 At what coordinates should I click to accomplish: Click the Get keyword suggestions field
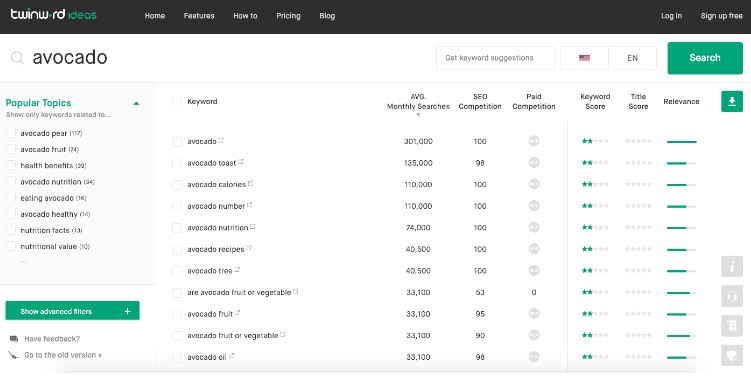[x=495, y=58]
